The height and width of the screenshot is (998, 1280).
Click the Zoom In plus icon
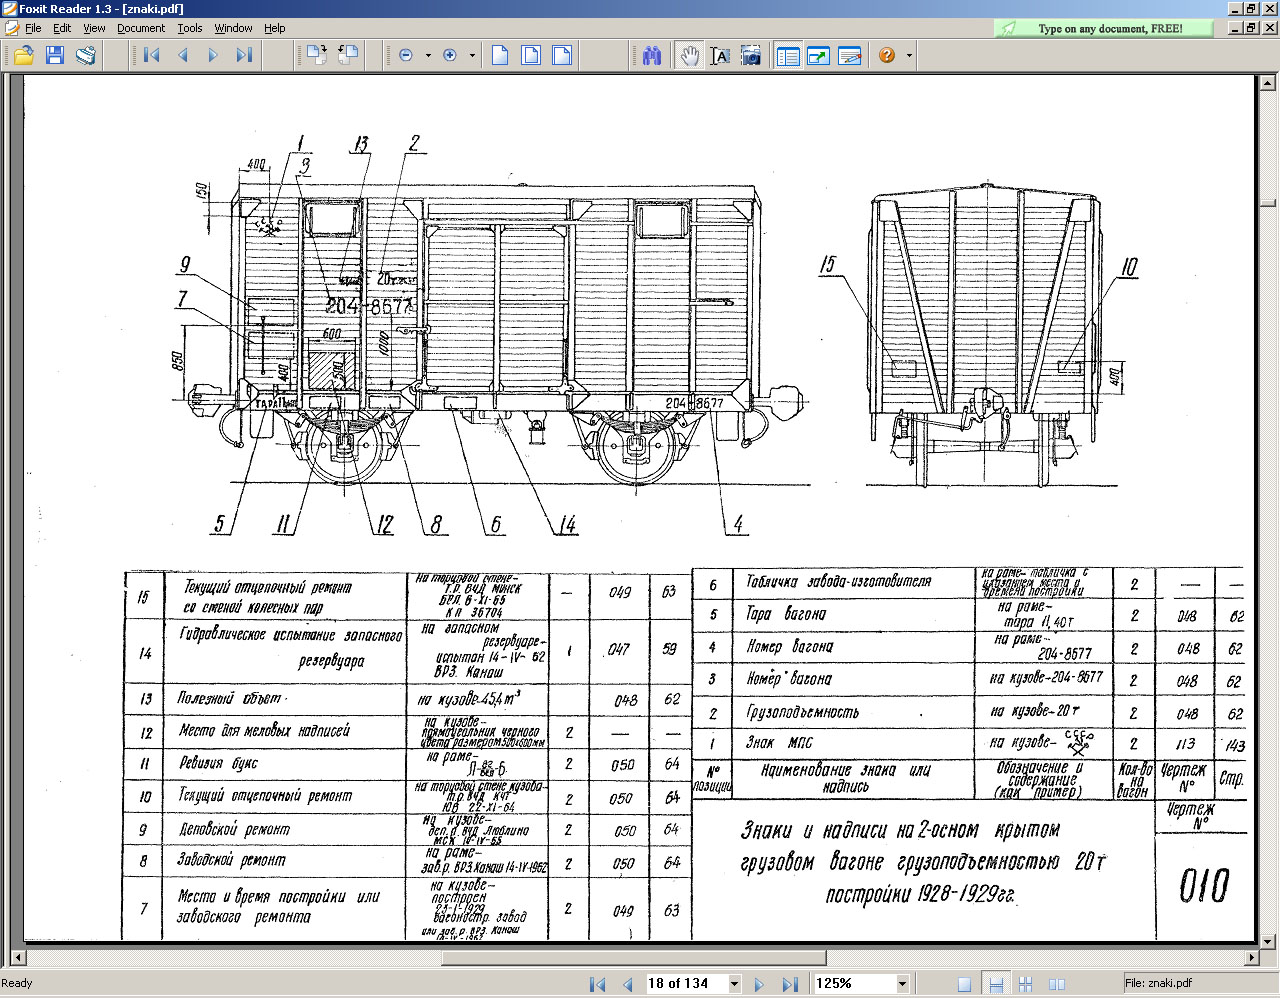[x=450, y=56]
